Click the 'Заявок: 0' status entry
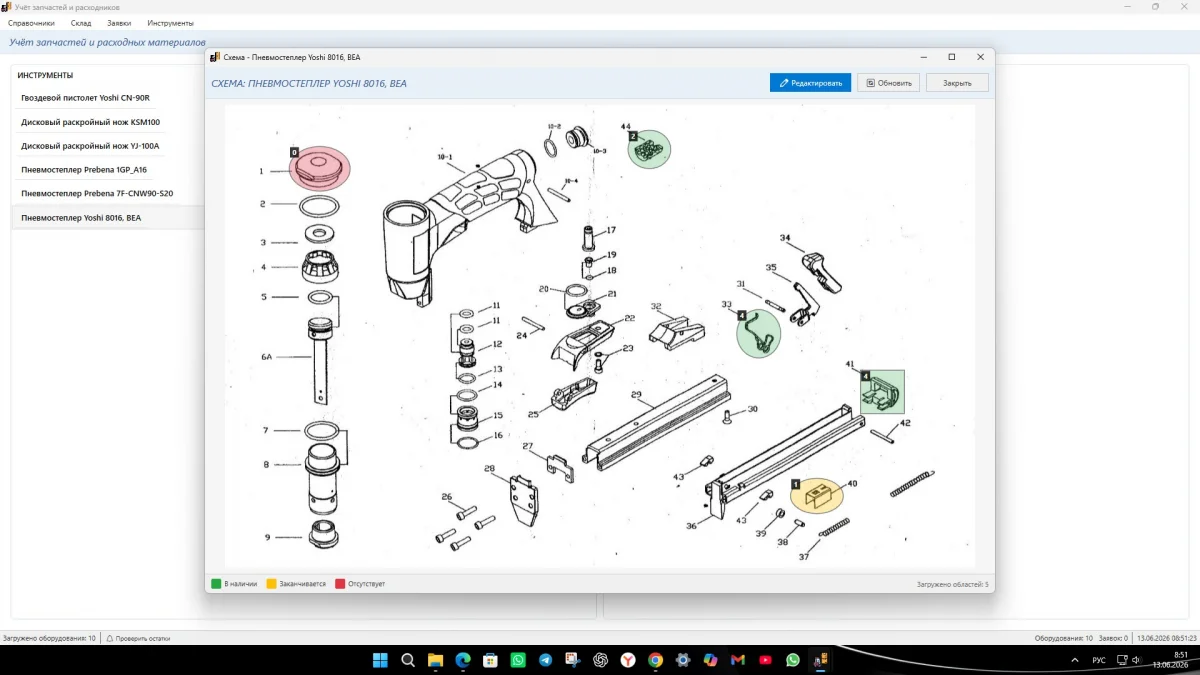 [1114, 638]
